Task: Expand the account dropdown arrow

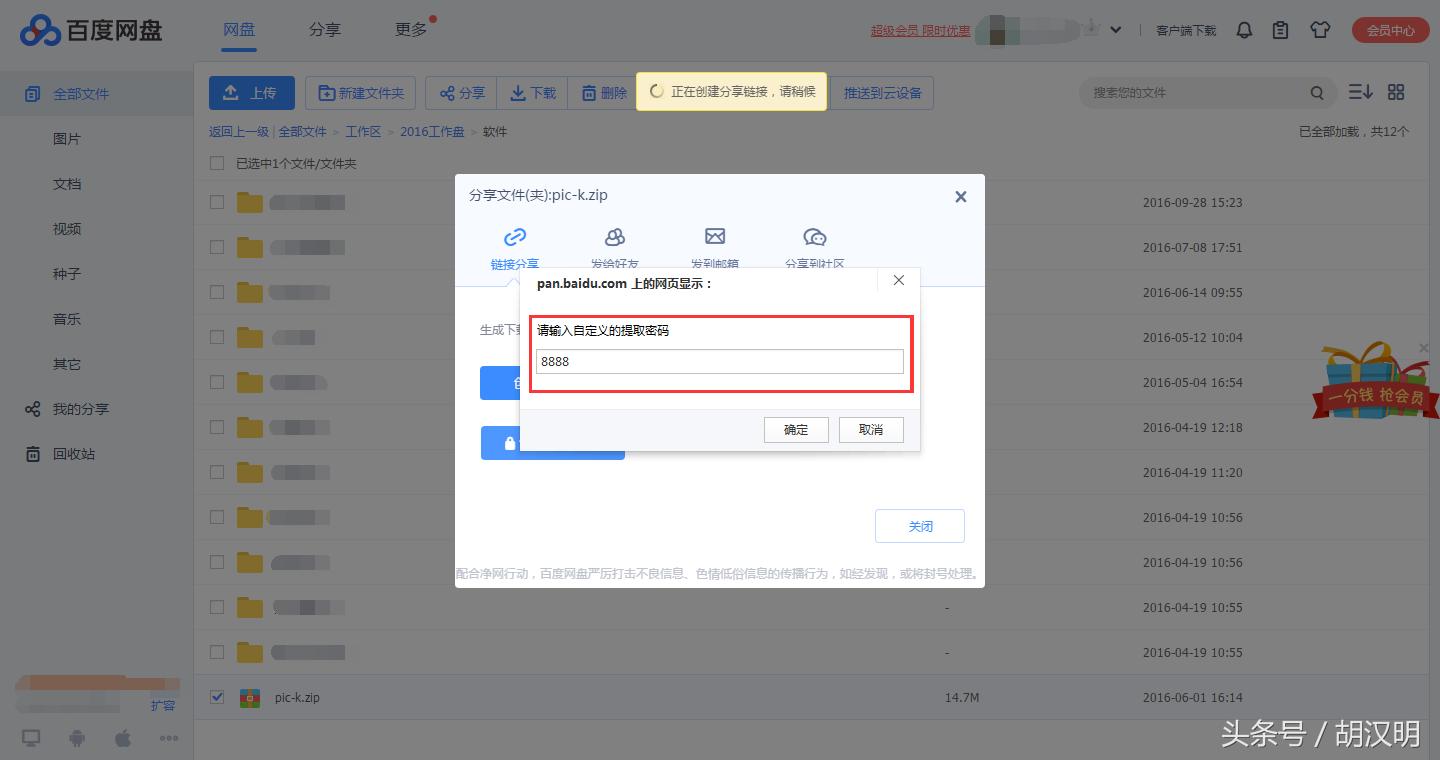Action: click(1116, 30)
